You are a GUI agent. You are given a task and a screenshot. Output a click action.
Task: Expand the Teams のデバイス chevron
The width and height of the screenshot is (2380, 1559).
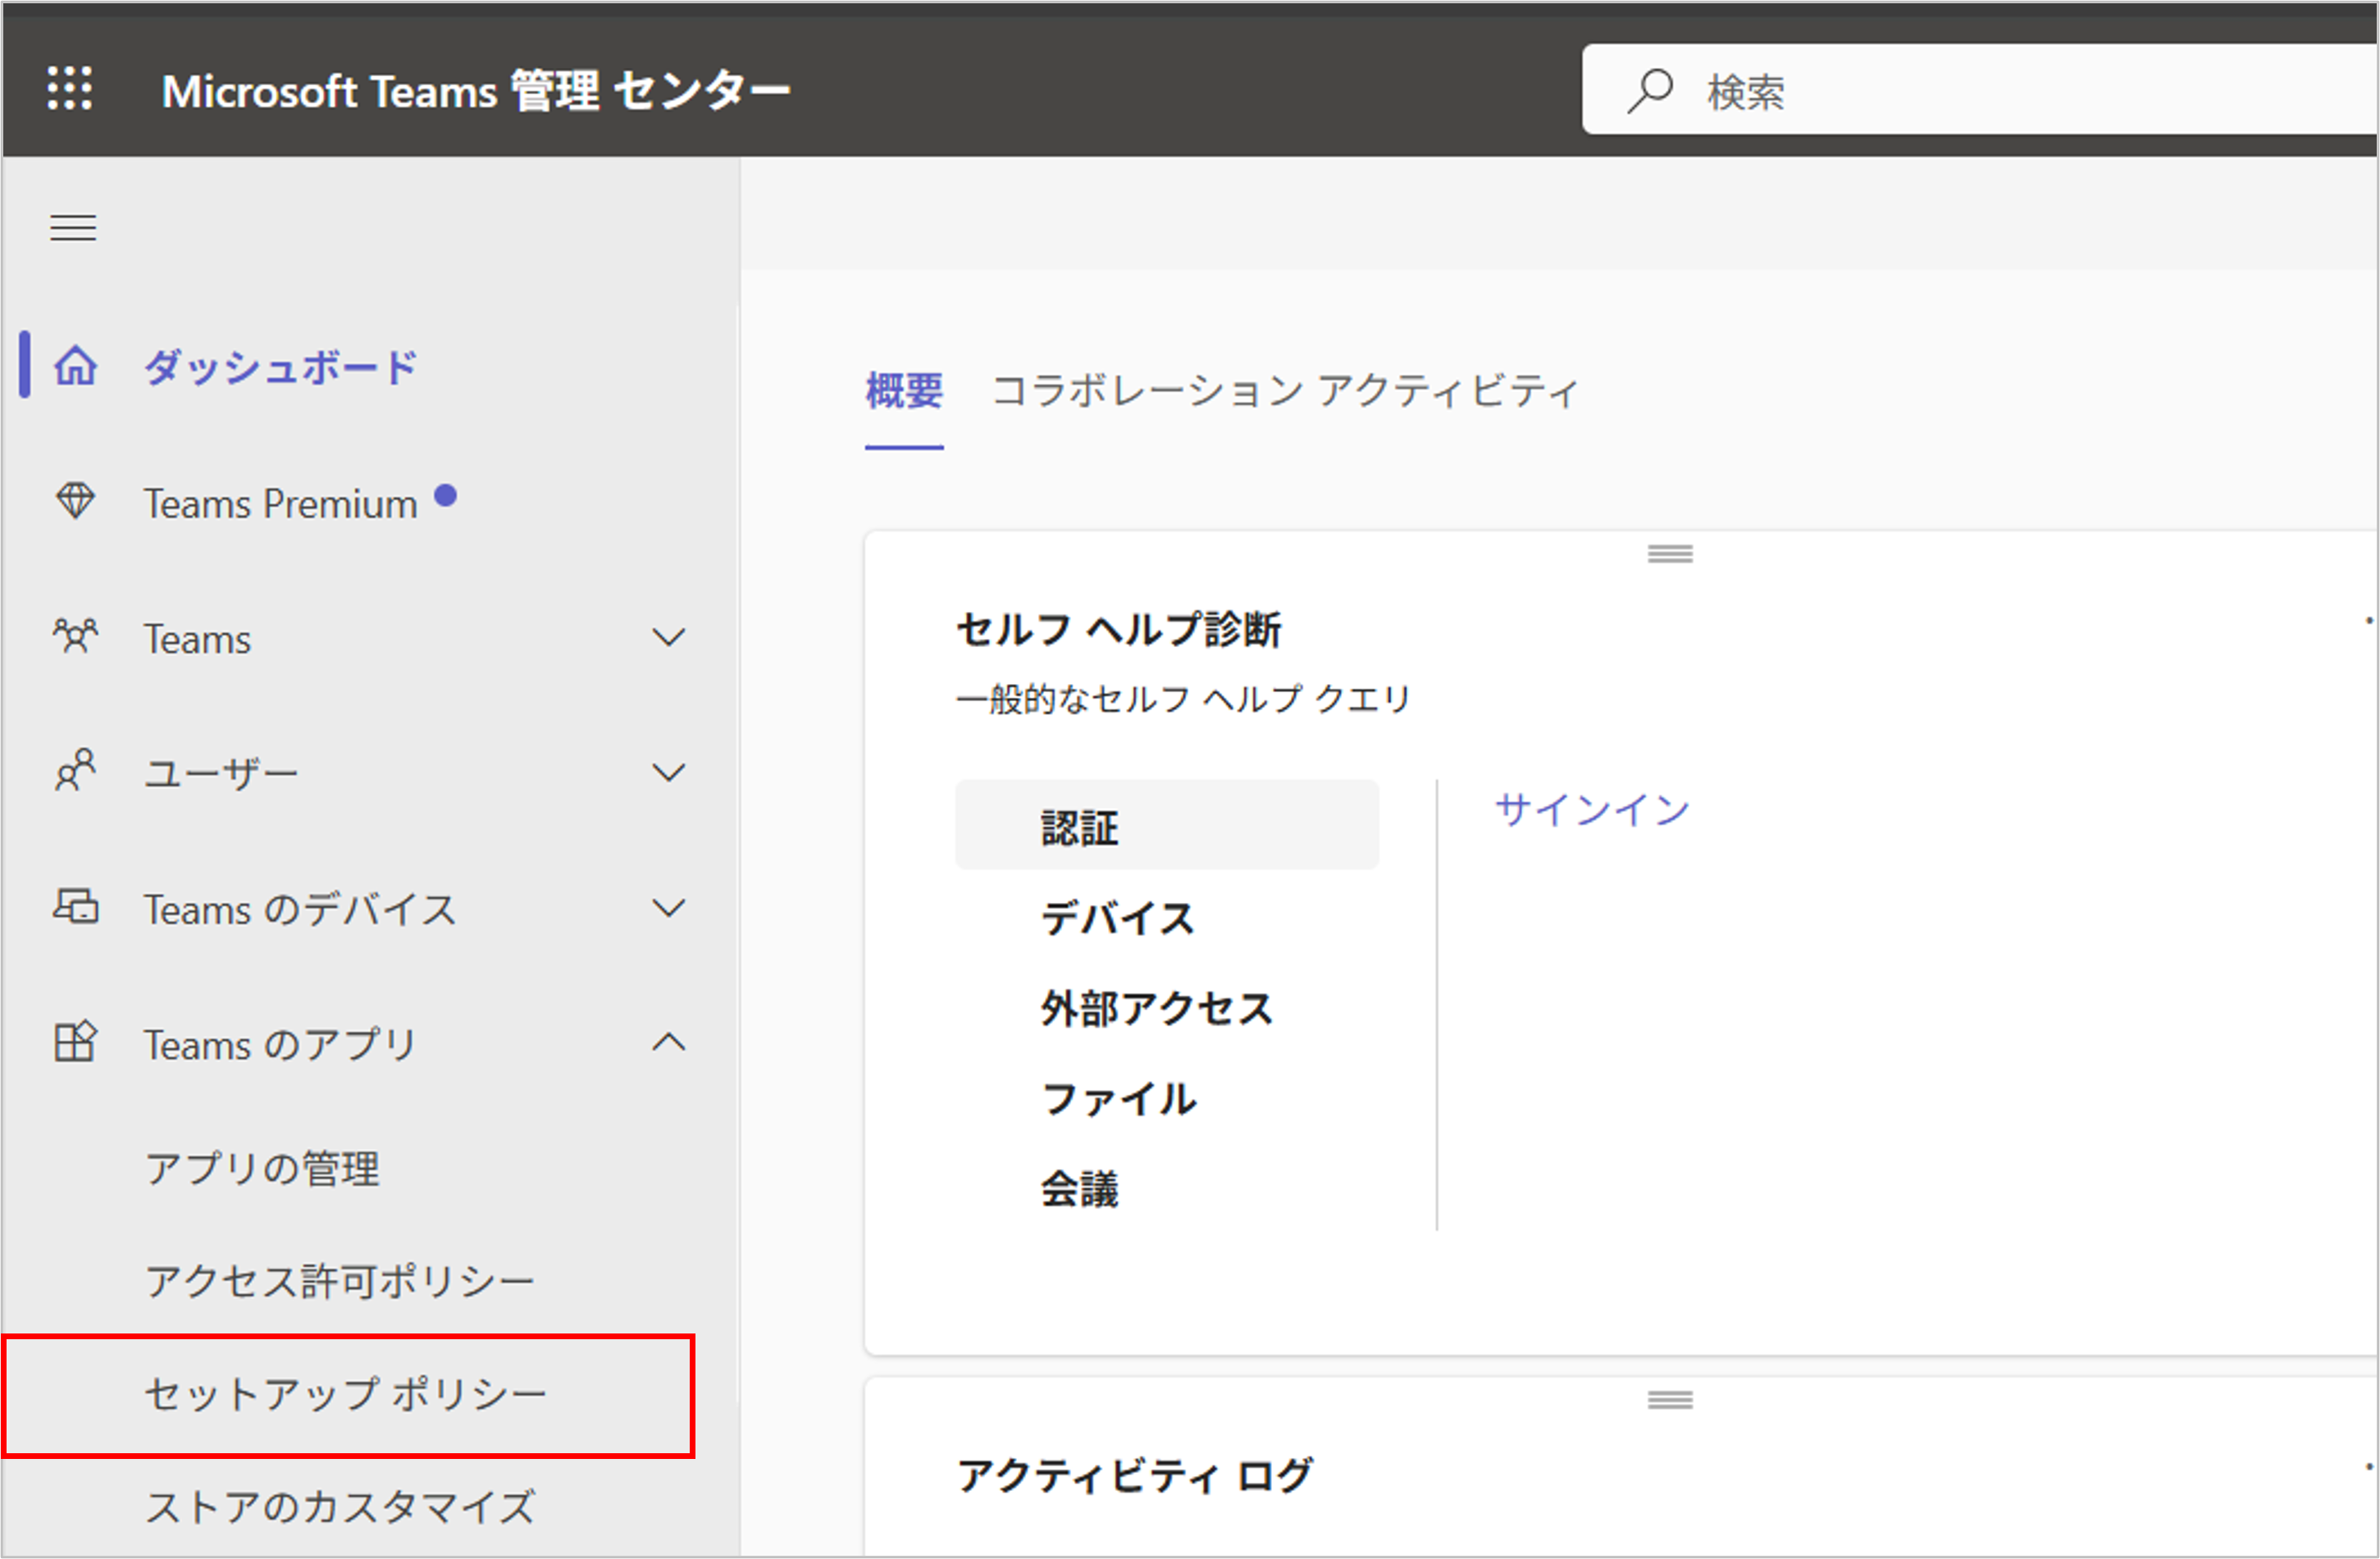[668, 908]
